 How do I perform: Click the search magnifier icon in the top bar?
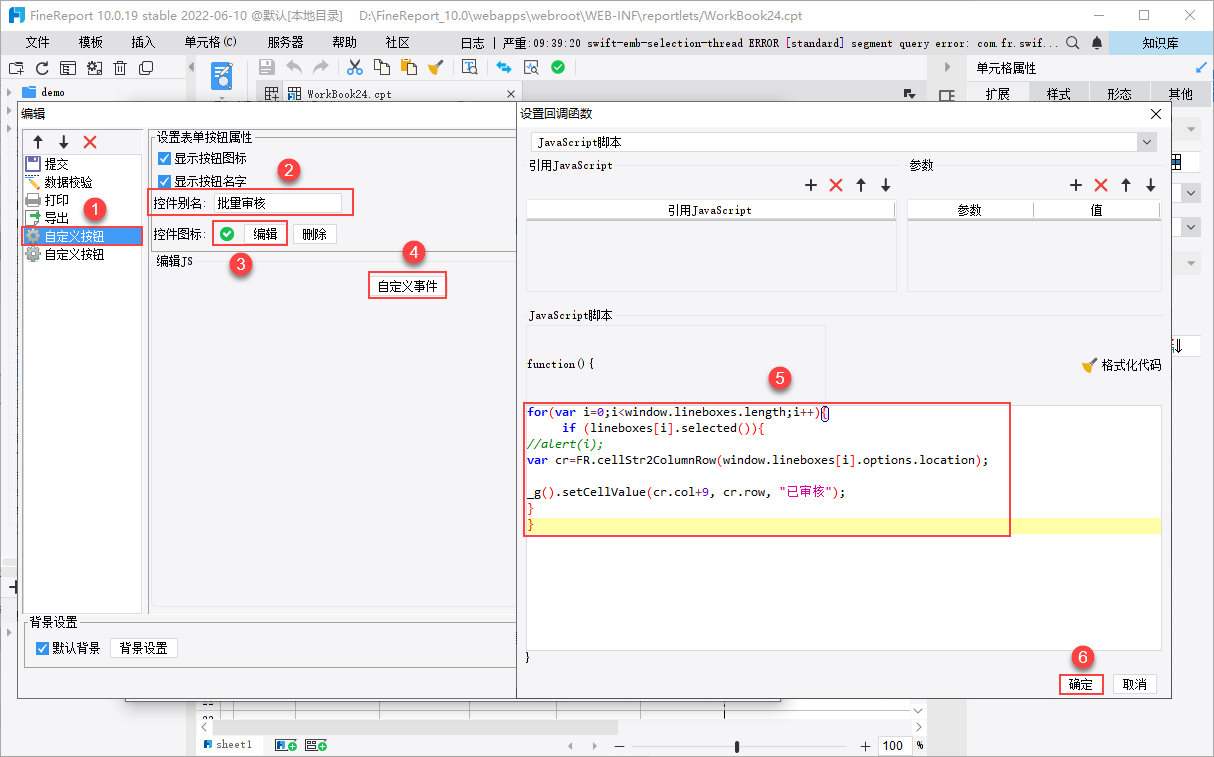point(1073,43)
